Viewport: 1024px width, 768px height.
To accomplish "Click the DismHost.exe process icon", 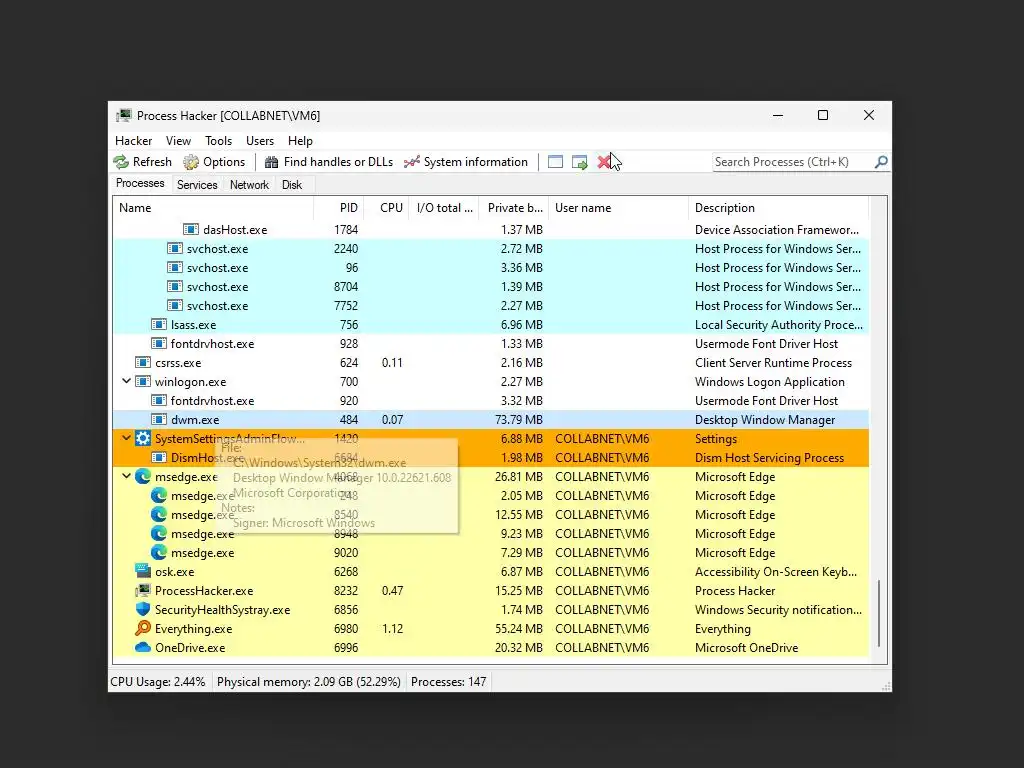I will [x=159, y=457].
